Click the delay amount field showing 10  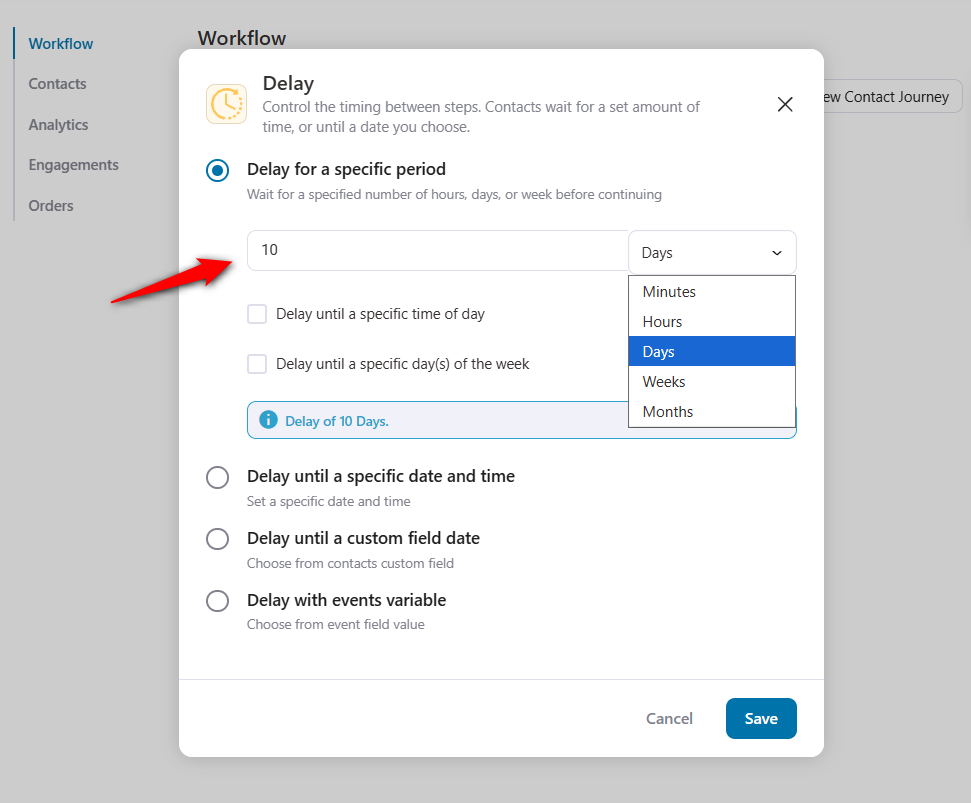438,250
